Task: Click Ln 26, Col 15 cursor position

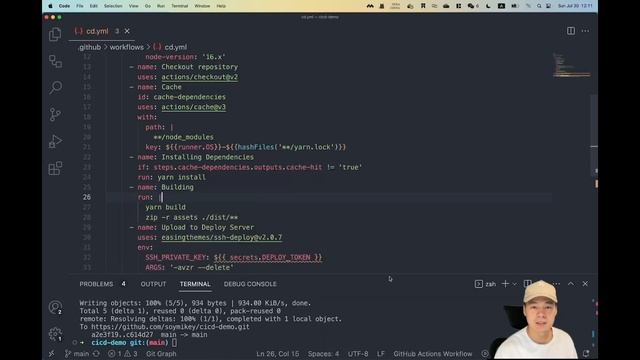Action: point(278,354)
